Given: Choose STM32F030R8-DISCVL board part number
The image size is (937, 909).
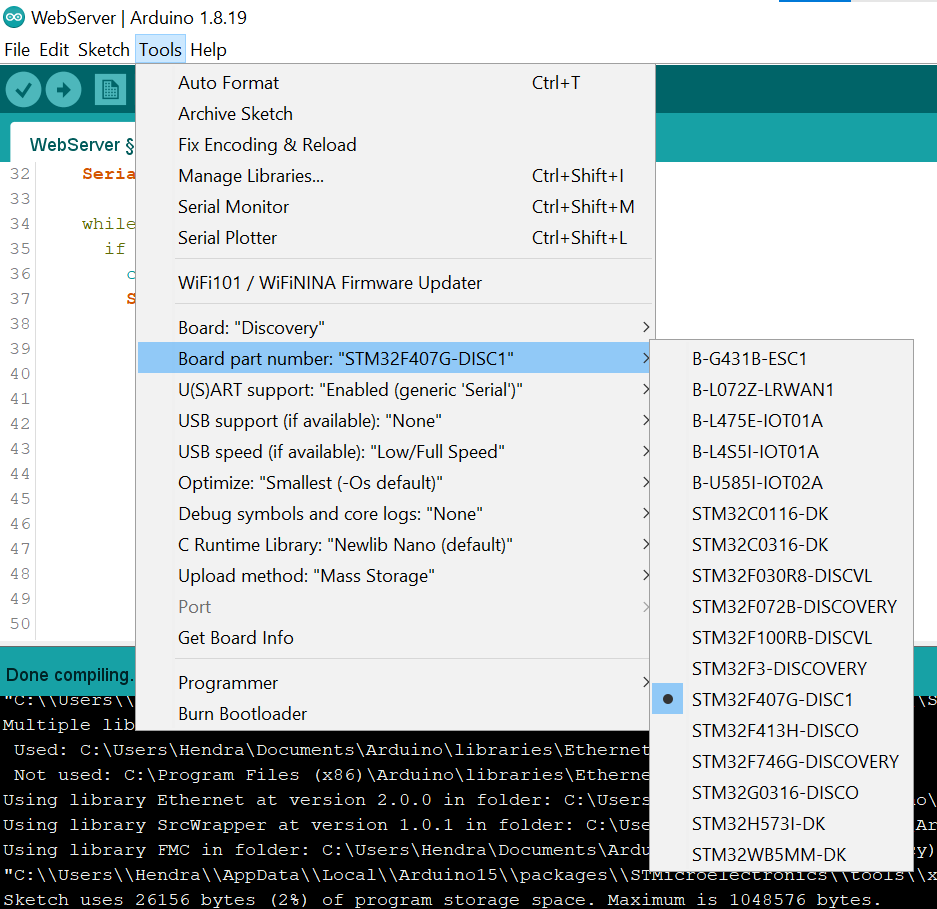Looking at the screenshot, I should coord(782,576).
